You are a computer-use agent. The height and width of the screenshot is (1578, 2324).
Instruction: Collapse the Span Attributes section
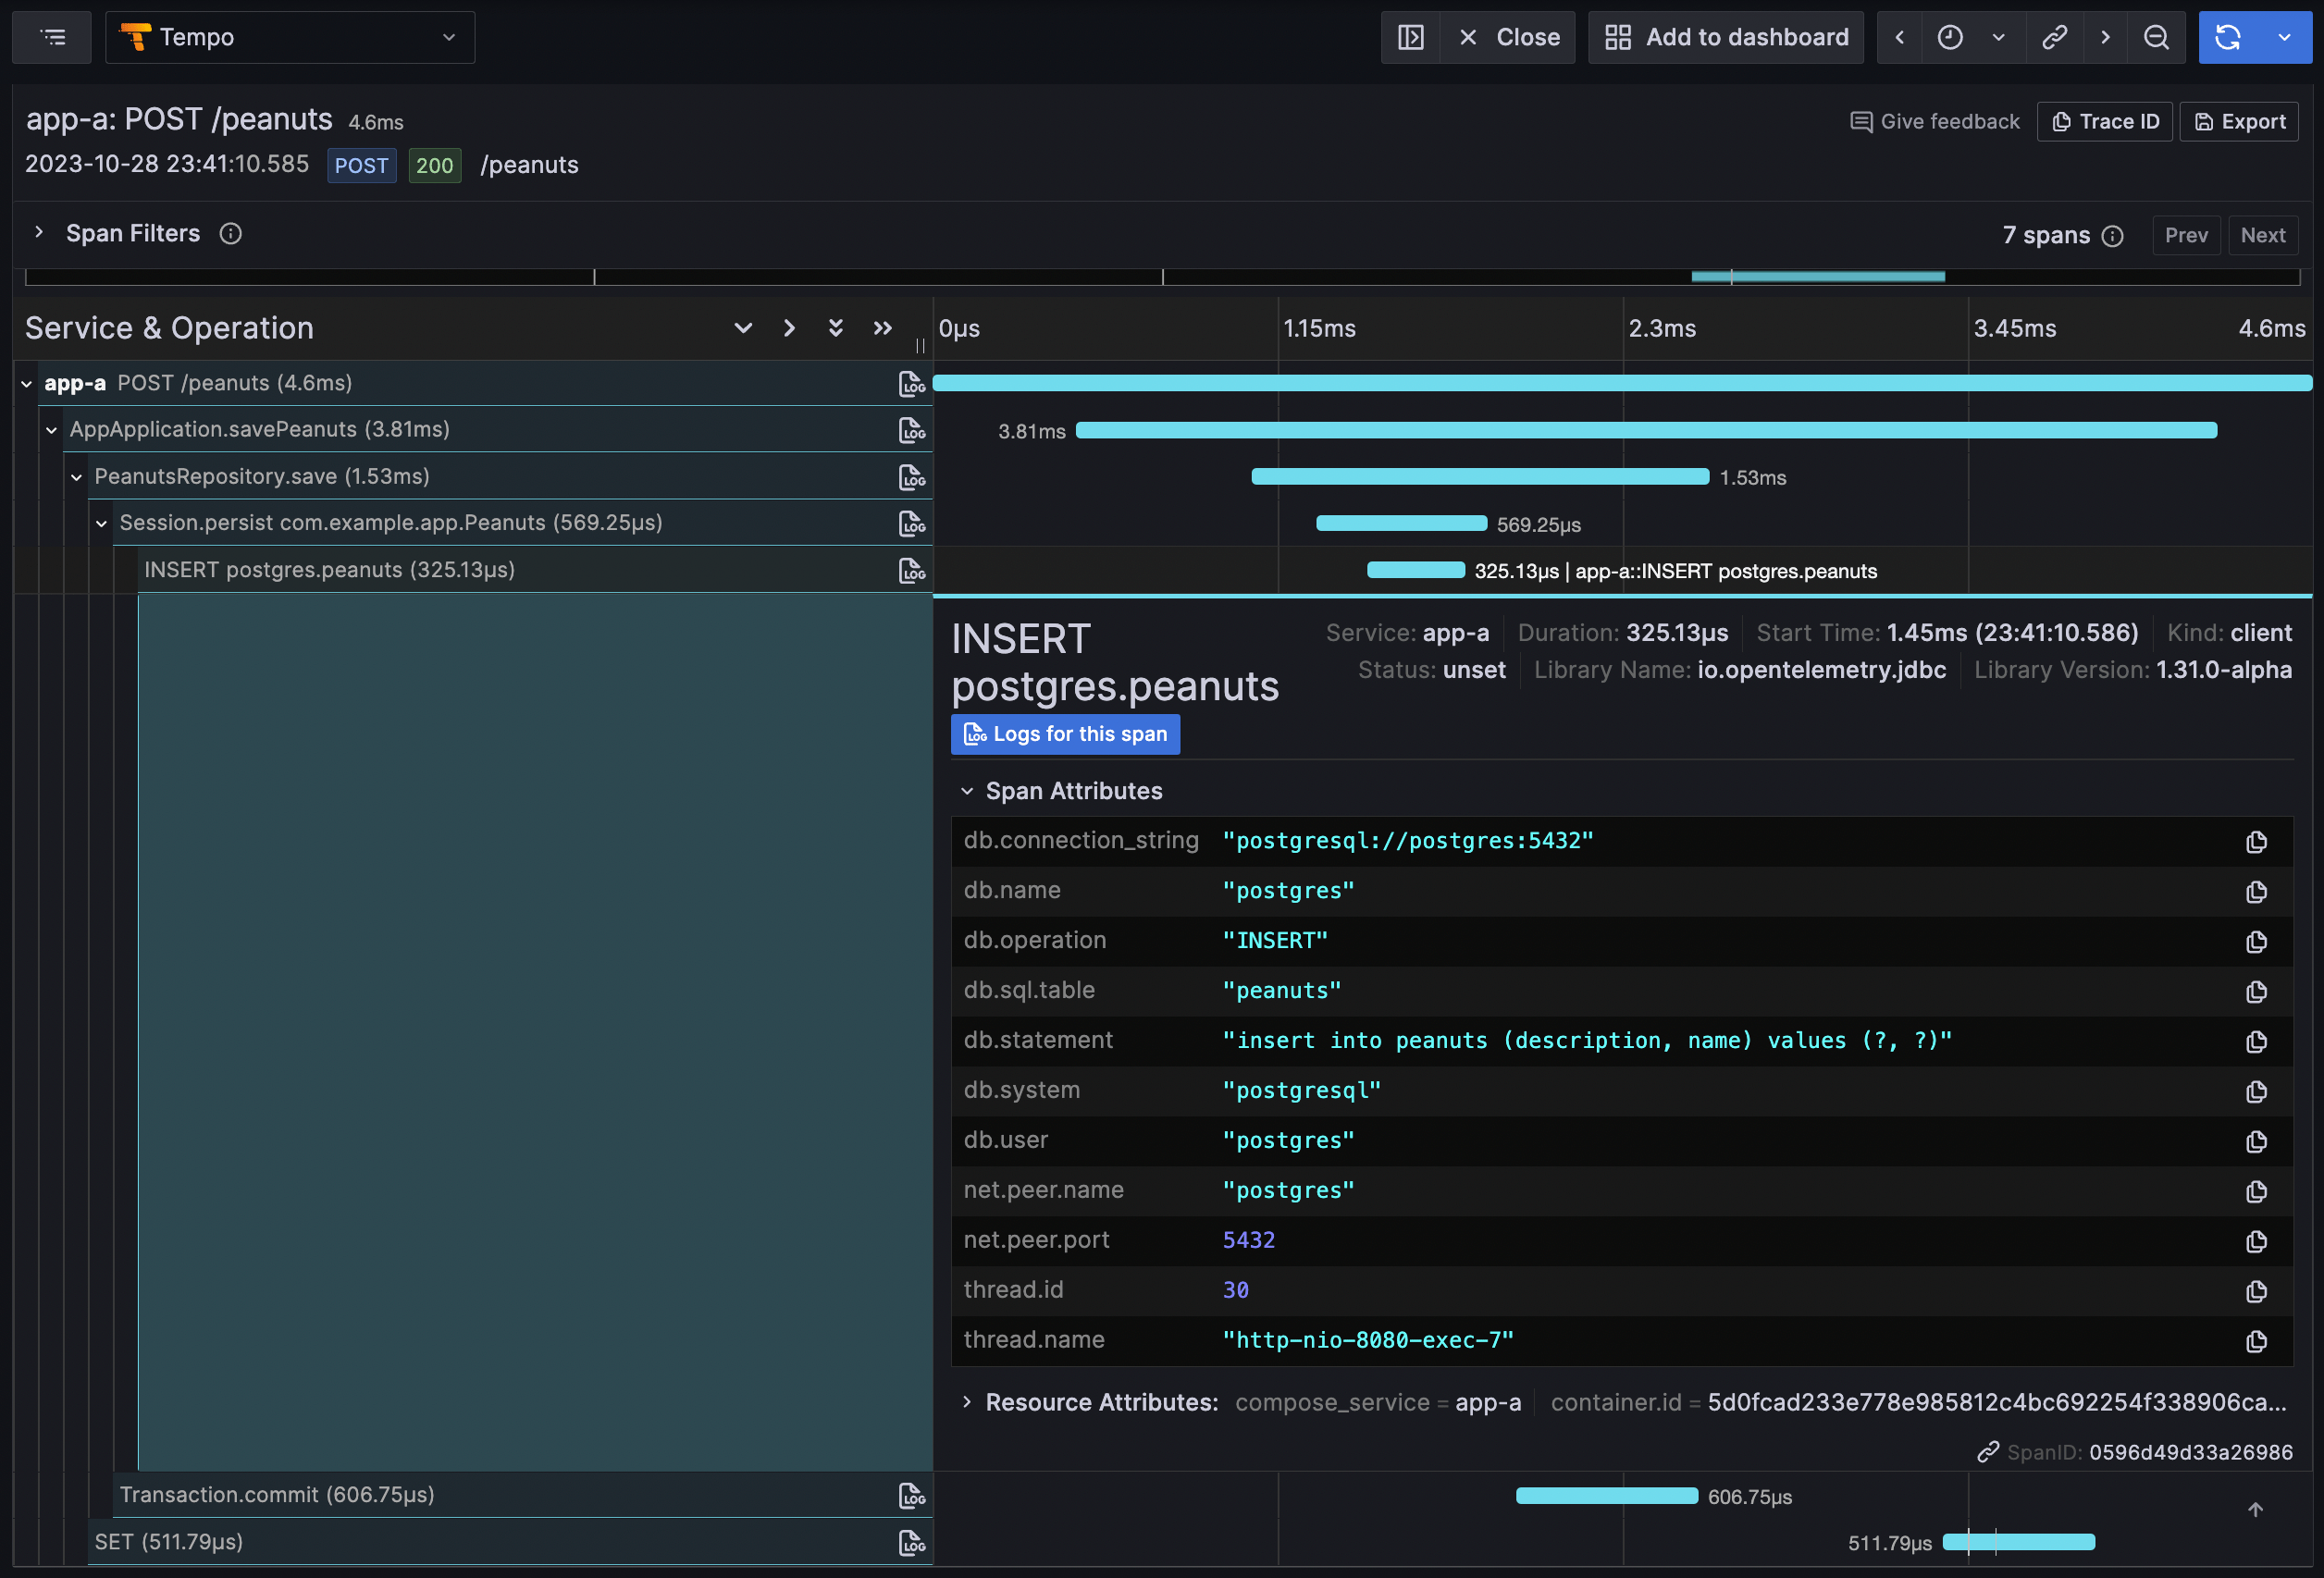(967, 791)
